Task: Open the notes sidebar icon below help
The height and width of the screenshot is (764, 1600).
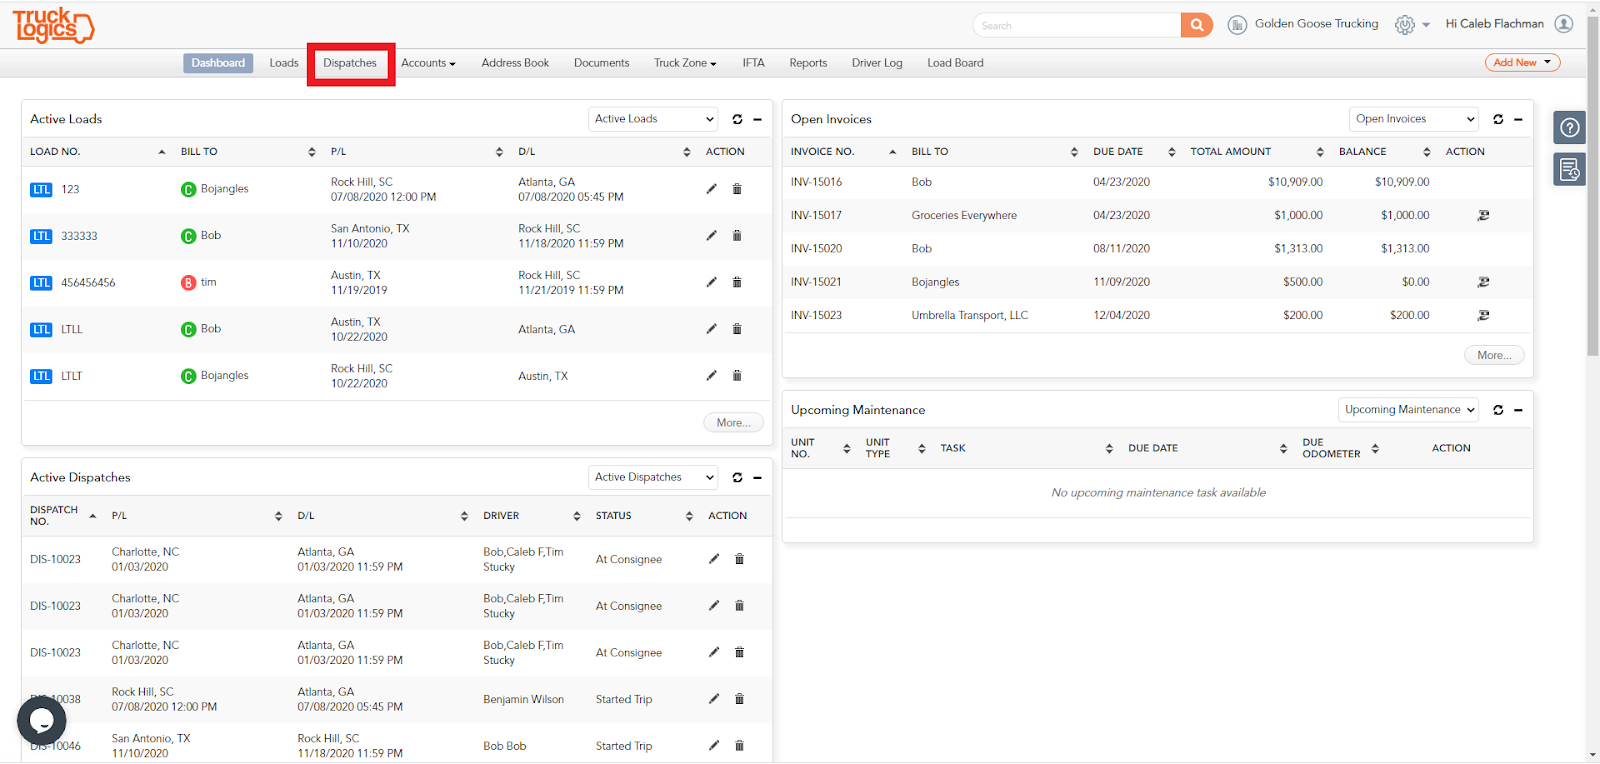Action: tap(1570, 169)
